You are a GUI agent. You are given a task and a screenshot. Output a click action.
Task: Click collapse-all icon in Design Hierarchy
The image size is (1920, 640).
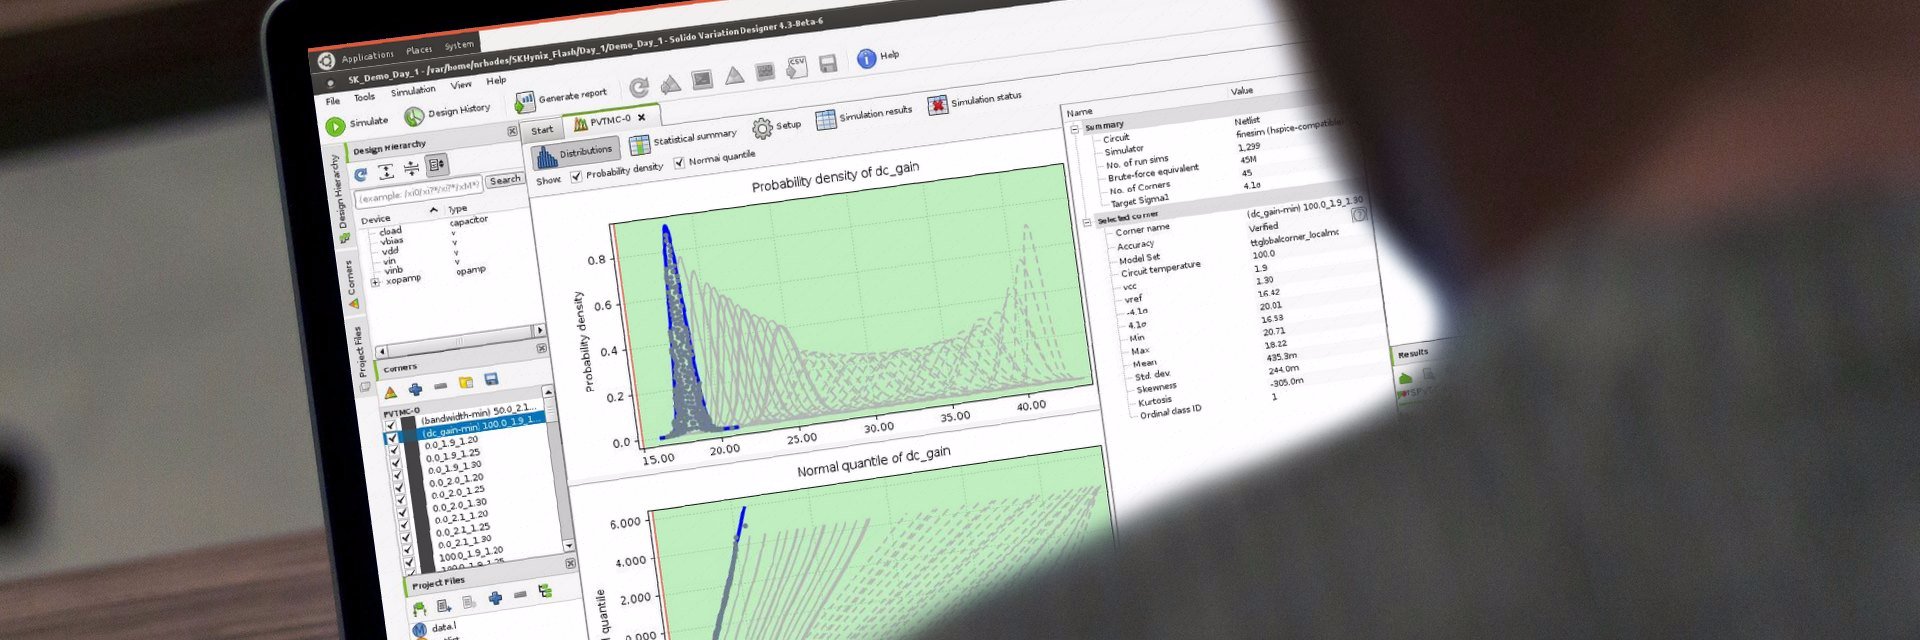pyautogui.click(x=411, y=168)
